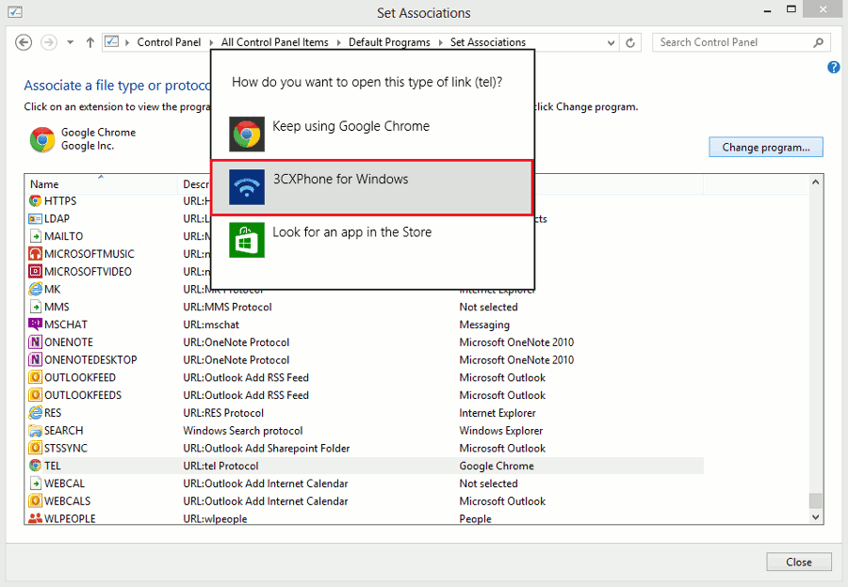Image resolution: width=848 pixels, height=587 pixels.
Task: Click the OneNote icon beside ONENOTE
Action: coord(35,342)
